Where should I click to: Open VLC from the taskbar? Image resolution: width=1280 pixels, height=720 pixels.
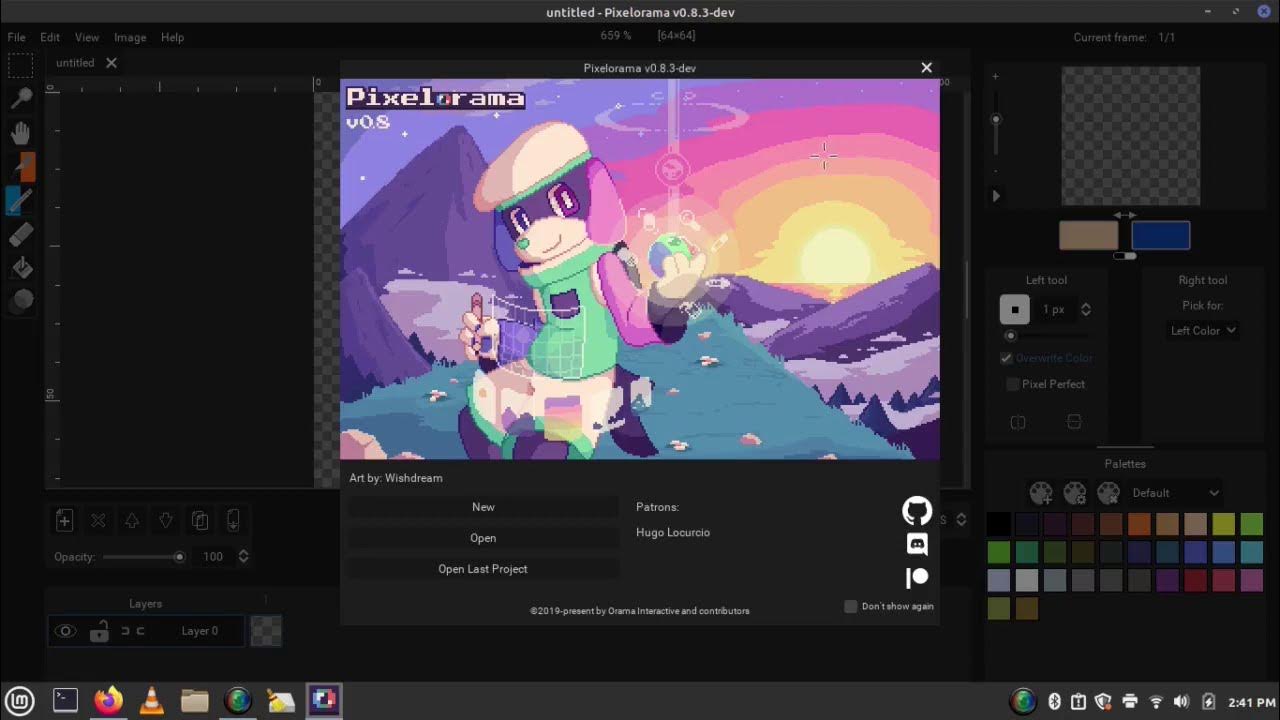click(151, 701)
